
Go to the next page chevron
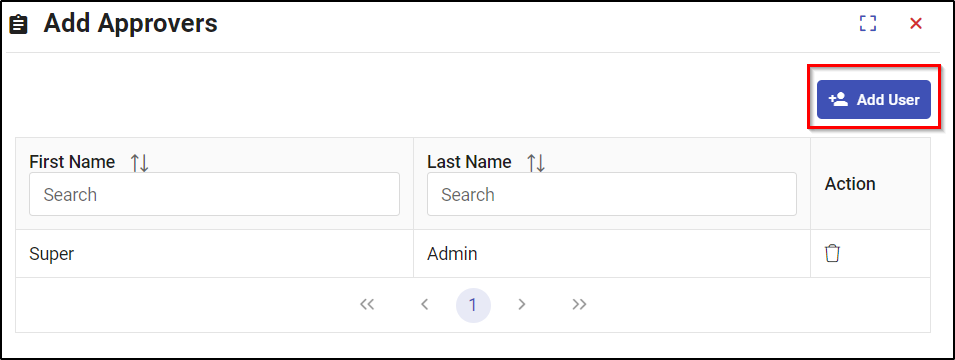point(521,305)
